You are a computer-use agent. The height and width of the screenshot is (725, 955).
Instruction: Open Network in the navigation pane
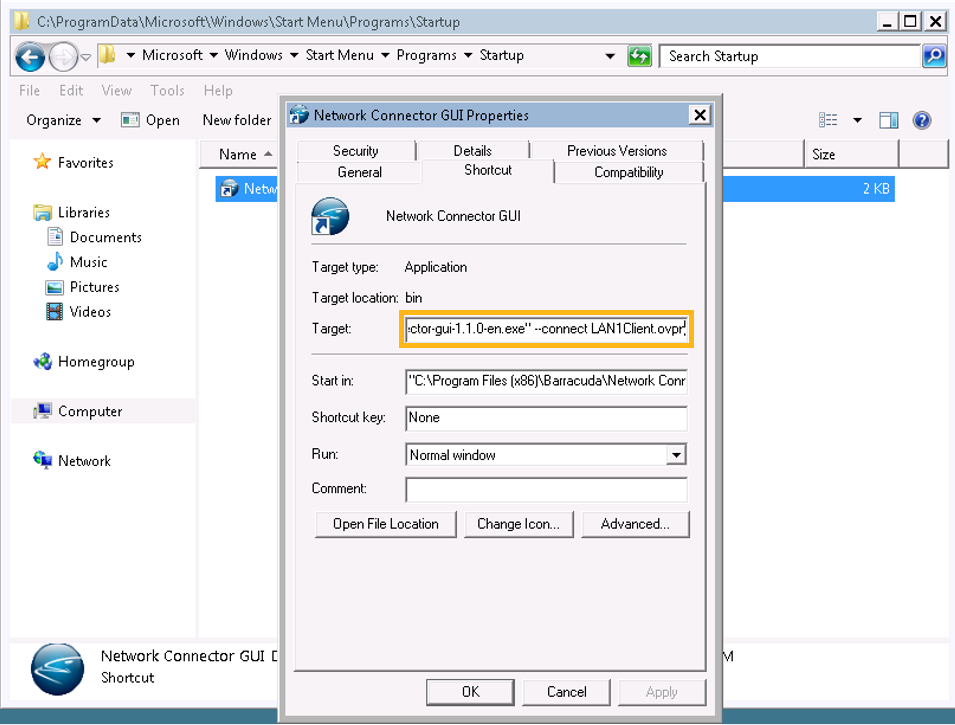(x=84, y=461)
